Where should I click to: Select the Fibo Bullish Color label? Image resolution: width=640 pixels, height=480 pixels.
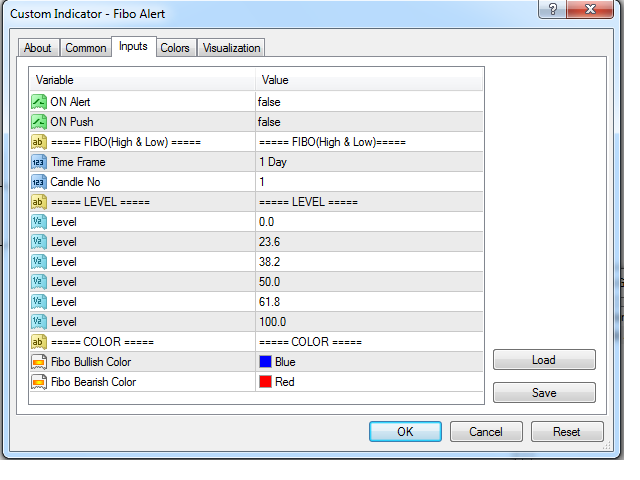point(91,362)
